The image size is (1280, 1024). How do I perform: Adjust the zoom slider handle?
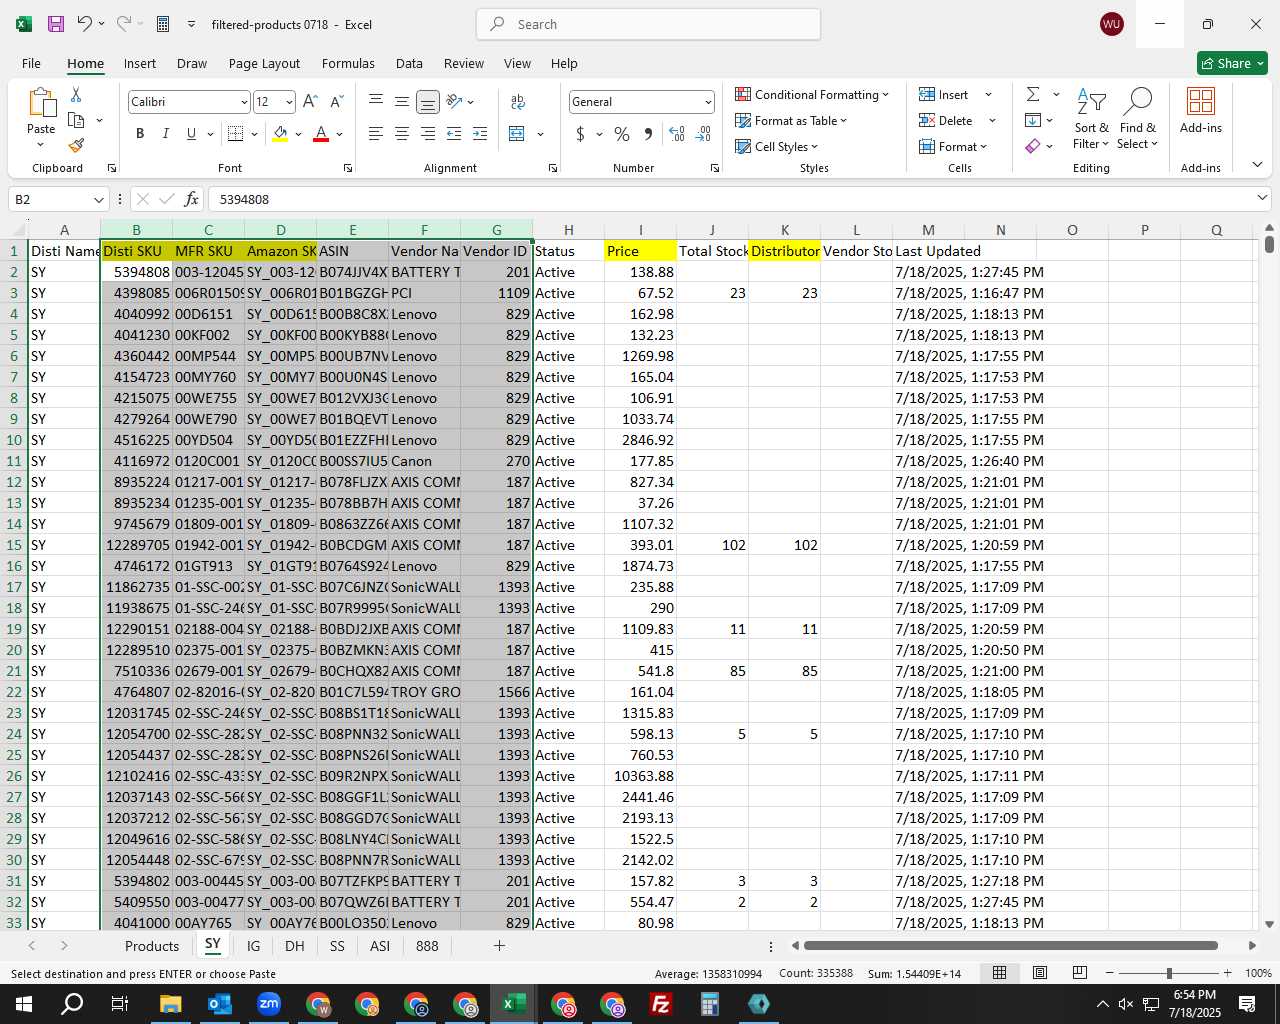(1168, 973)
